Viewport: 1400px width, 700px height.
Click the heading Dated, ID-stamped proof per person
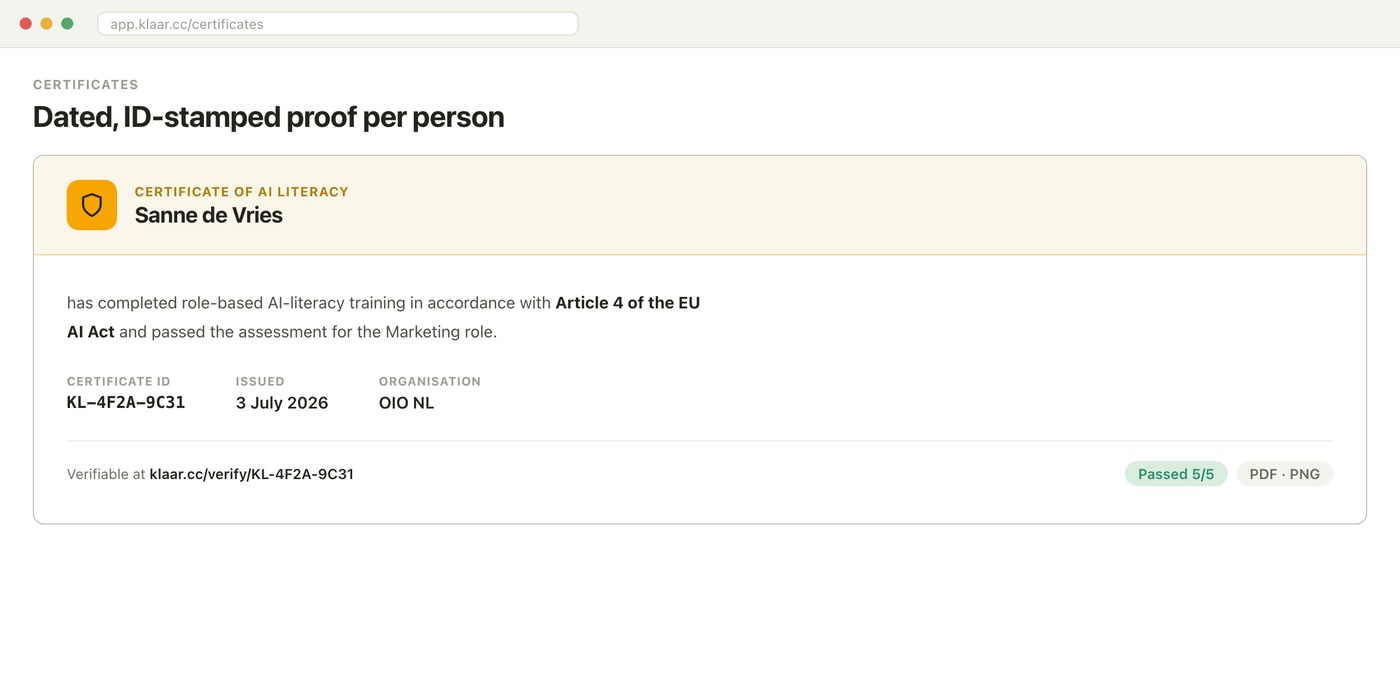269,117
